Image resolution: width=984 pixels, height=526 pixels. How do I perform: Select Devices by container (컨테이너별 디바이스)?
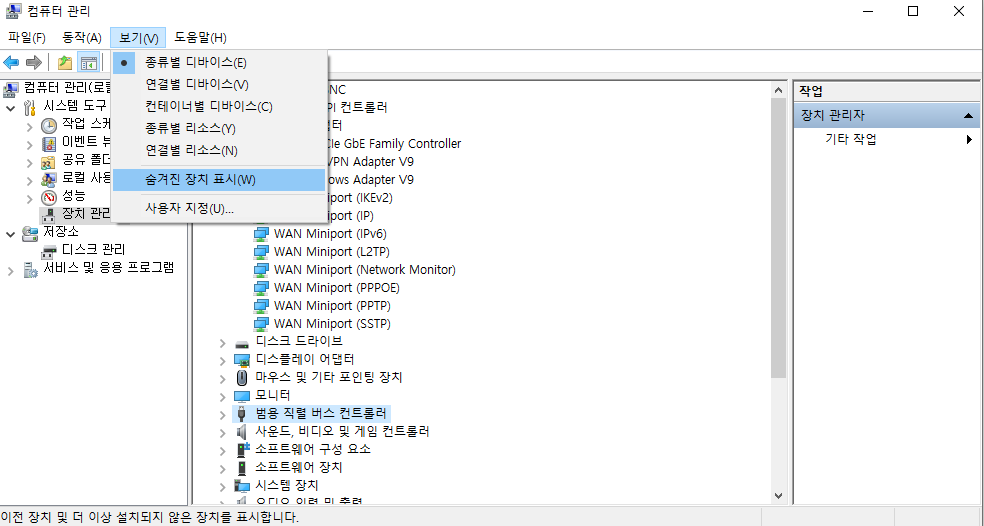[x=219, y=107]
